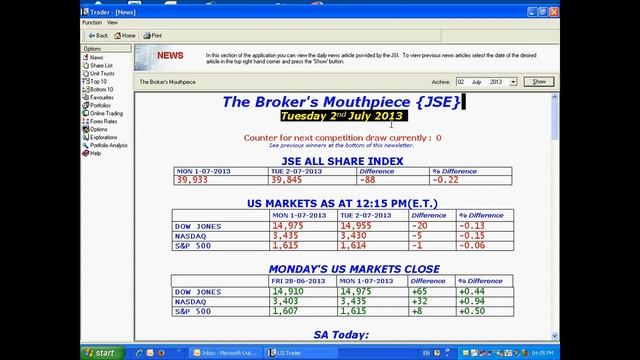Click 'The Broker's Mouthpiece {JSE}' title

tap(341, 102)
